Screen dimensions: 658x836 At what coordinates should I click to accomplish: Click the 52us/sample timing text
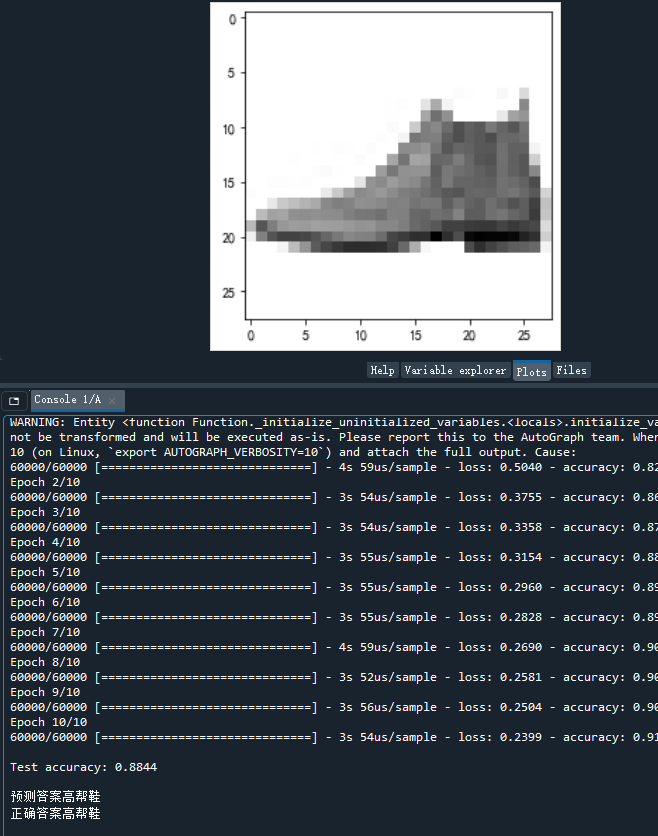(398, 677)
